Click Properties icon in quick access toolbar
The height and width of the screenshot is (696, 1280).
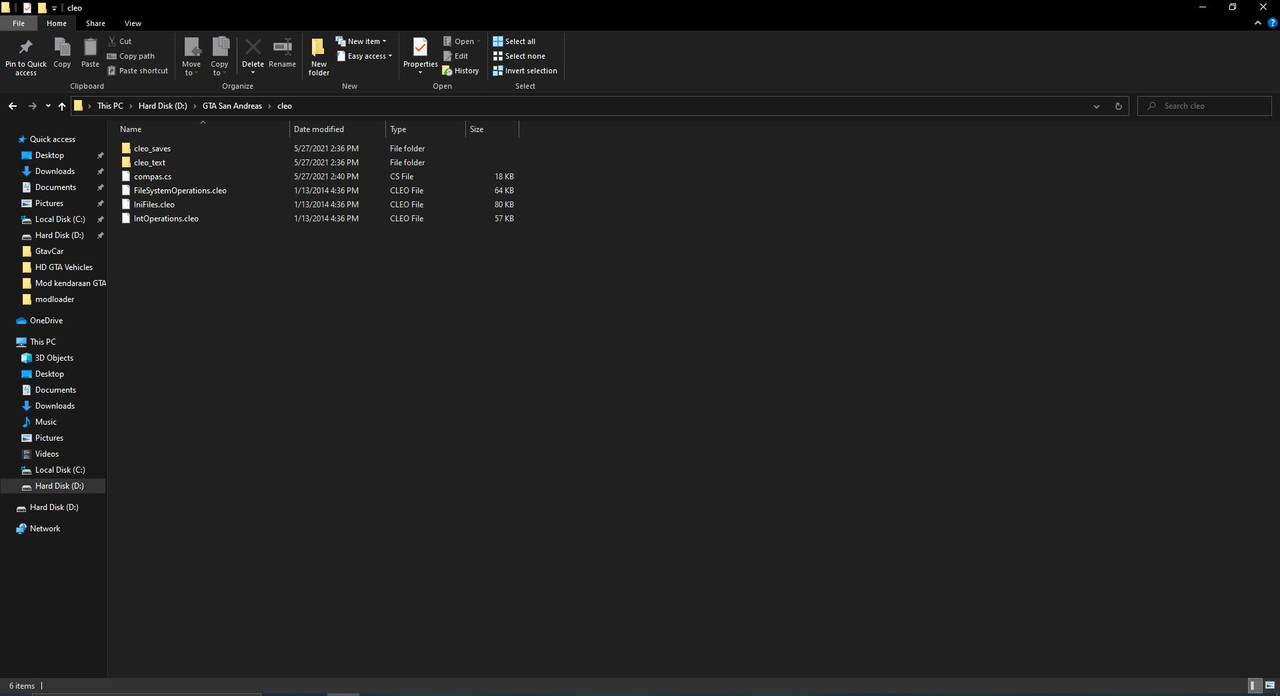point(28,7)
